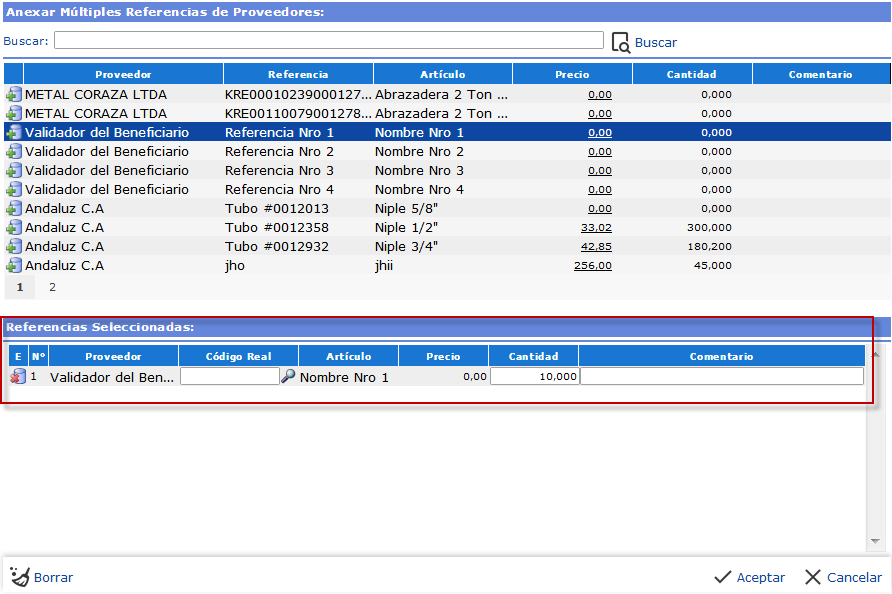The width and height of the screenshot is (892, 594).
Task: Click scrollbar down arrow in selected references
Action: click(876, 541)
